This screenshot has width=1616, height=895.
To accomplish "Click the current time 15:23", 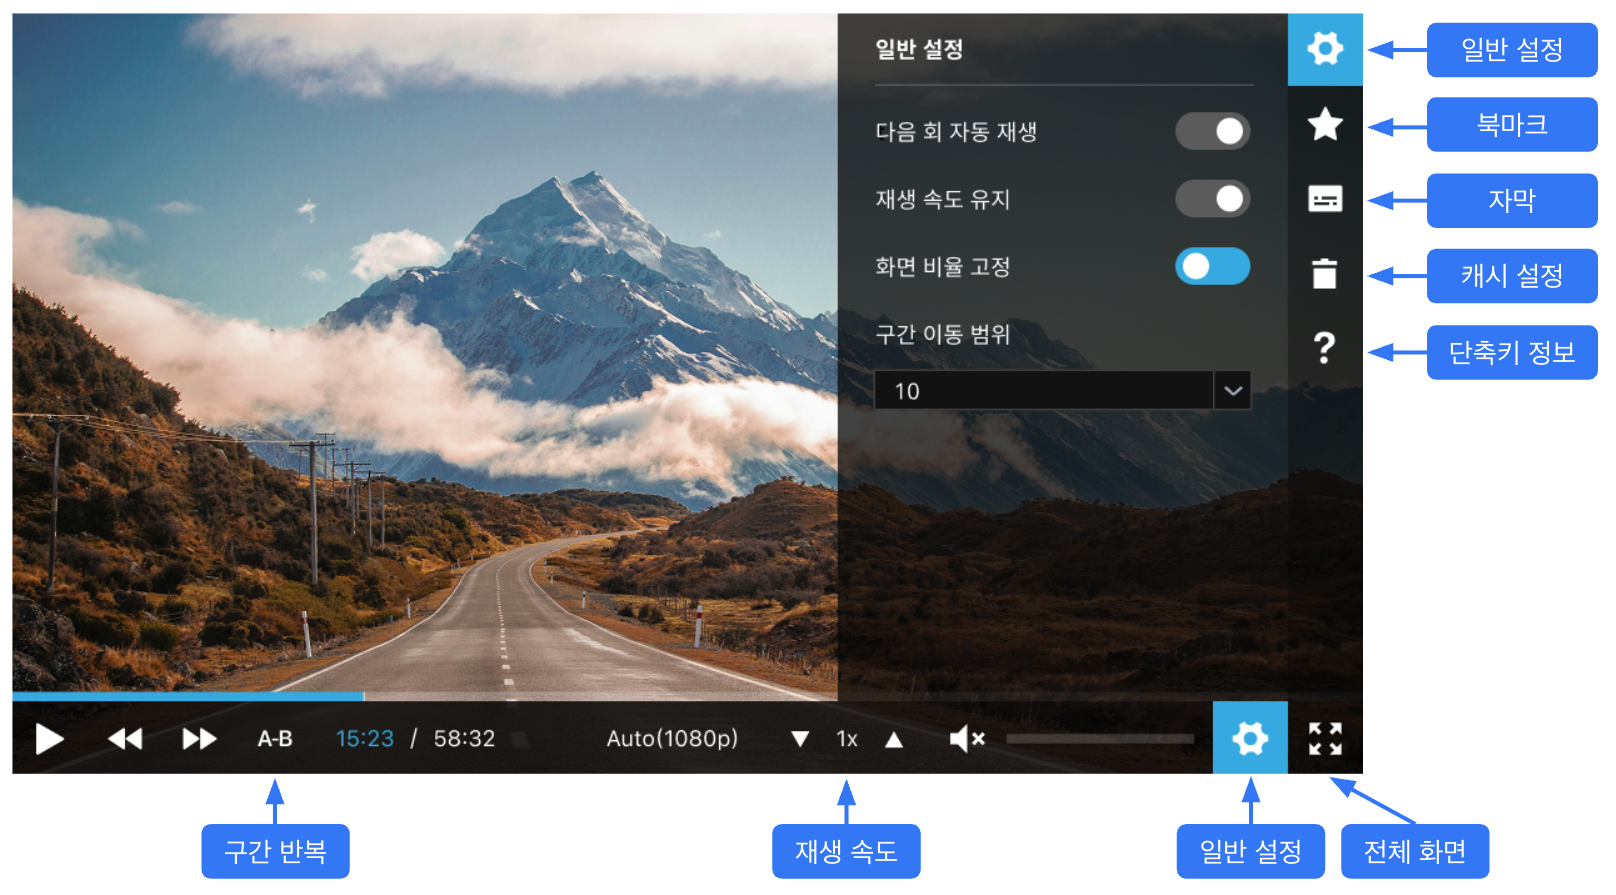I will tap(365, 739).
